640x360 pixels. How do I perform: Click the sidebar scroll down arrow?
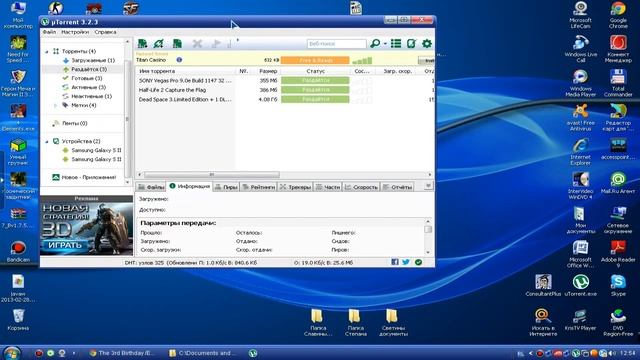pos(128,182)
